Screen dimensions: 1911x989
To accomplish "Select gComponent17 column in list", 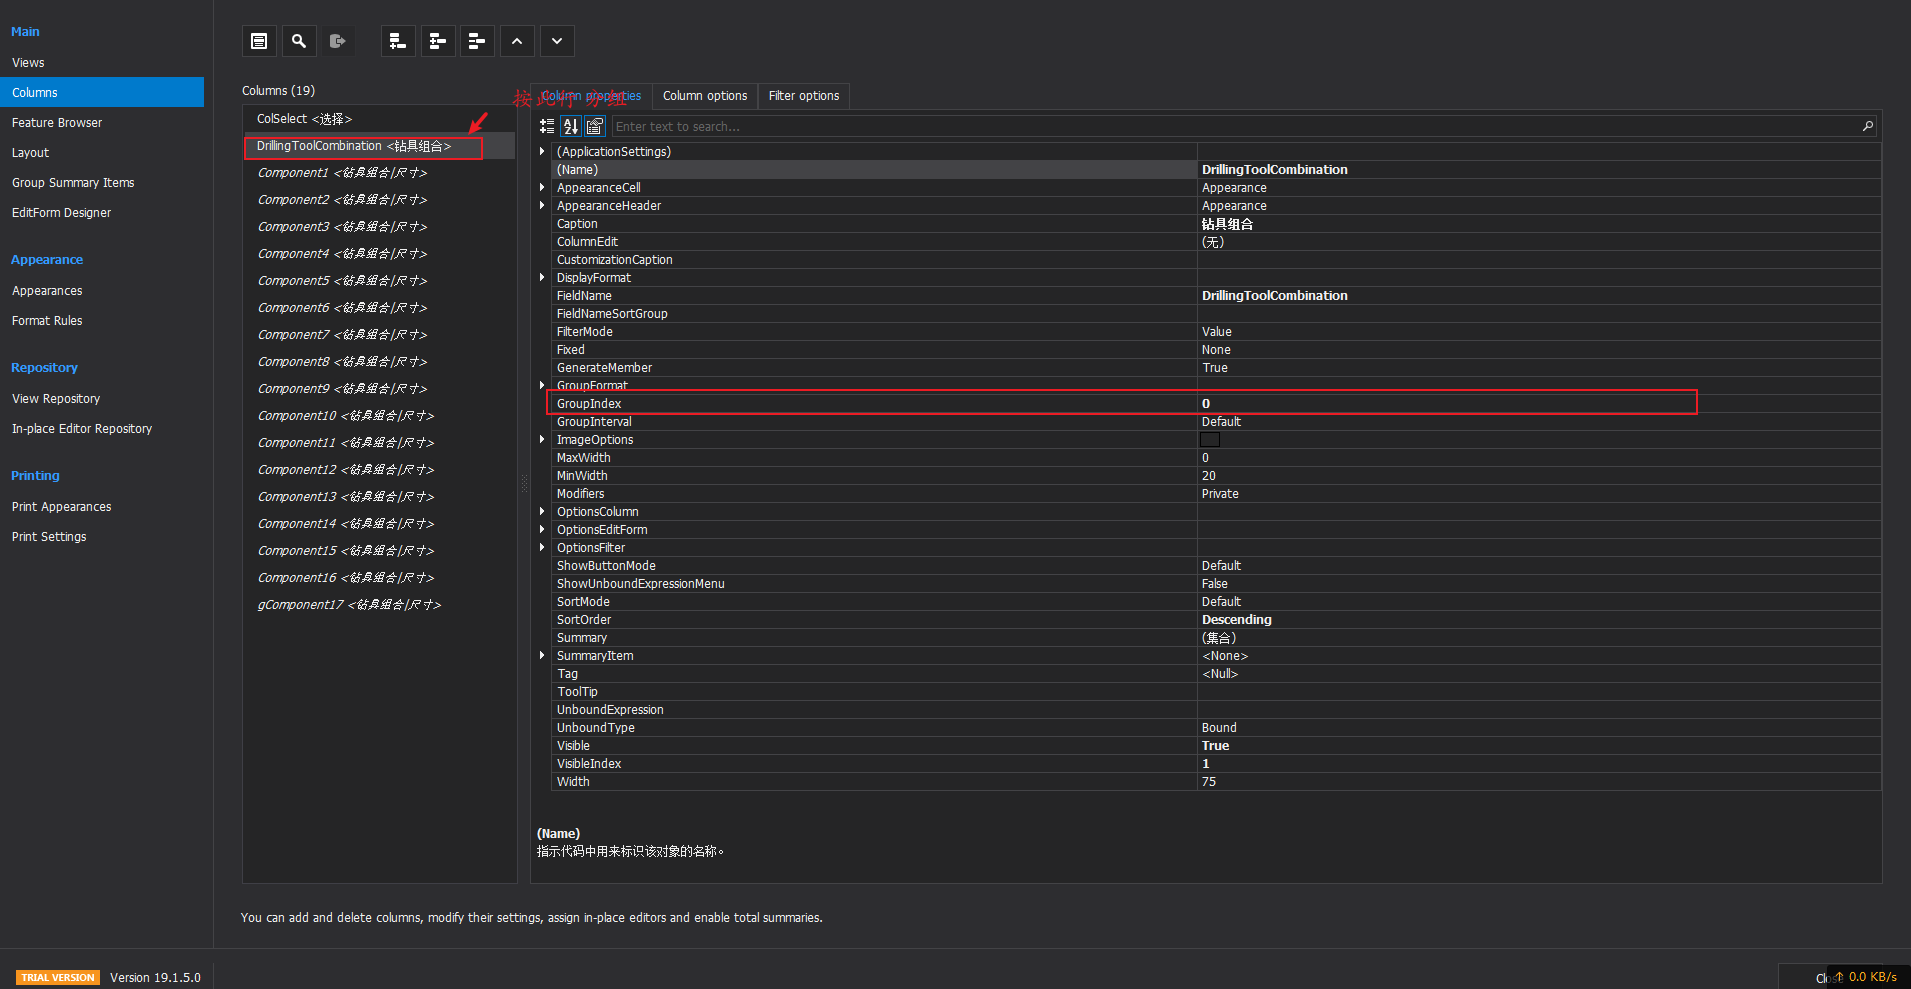I will point(380,605).
